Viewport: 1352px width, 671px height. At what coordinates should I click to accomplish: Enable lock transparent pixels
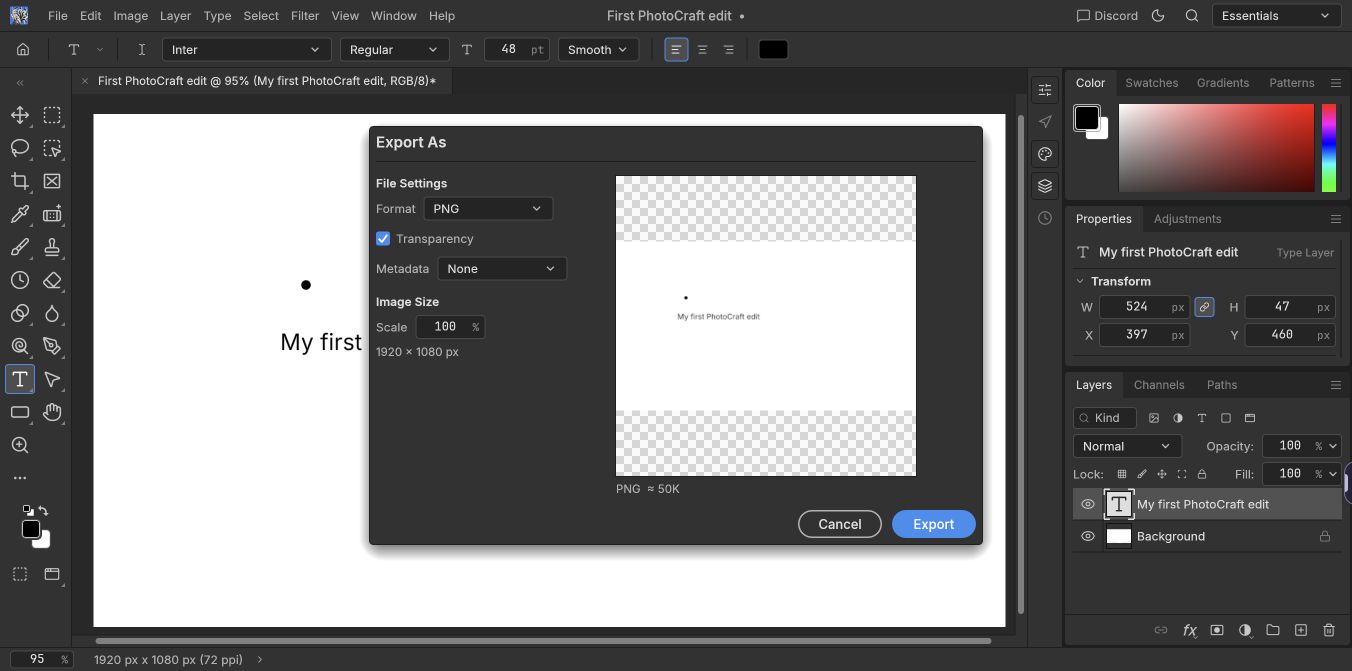tap(1122, 474)
